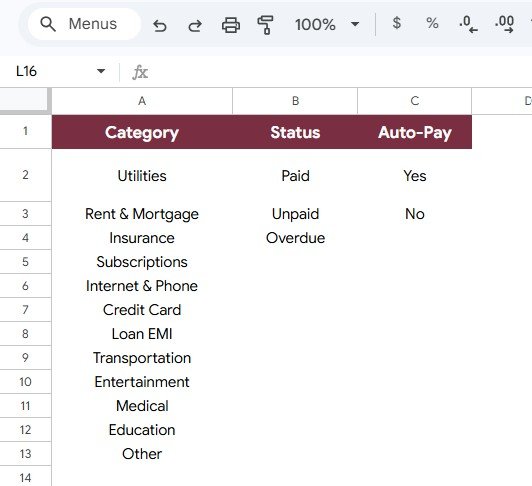Print the spreadsheet with the printer icon

pos(231,25)
